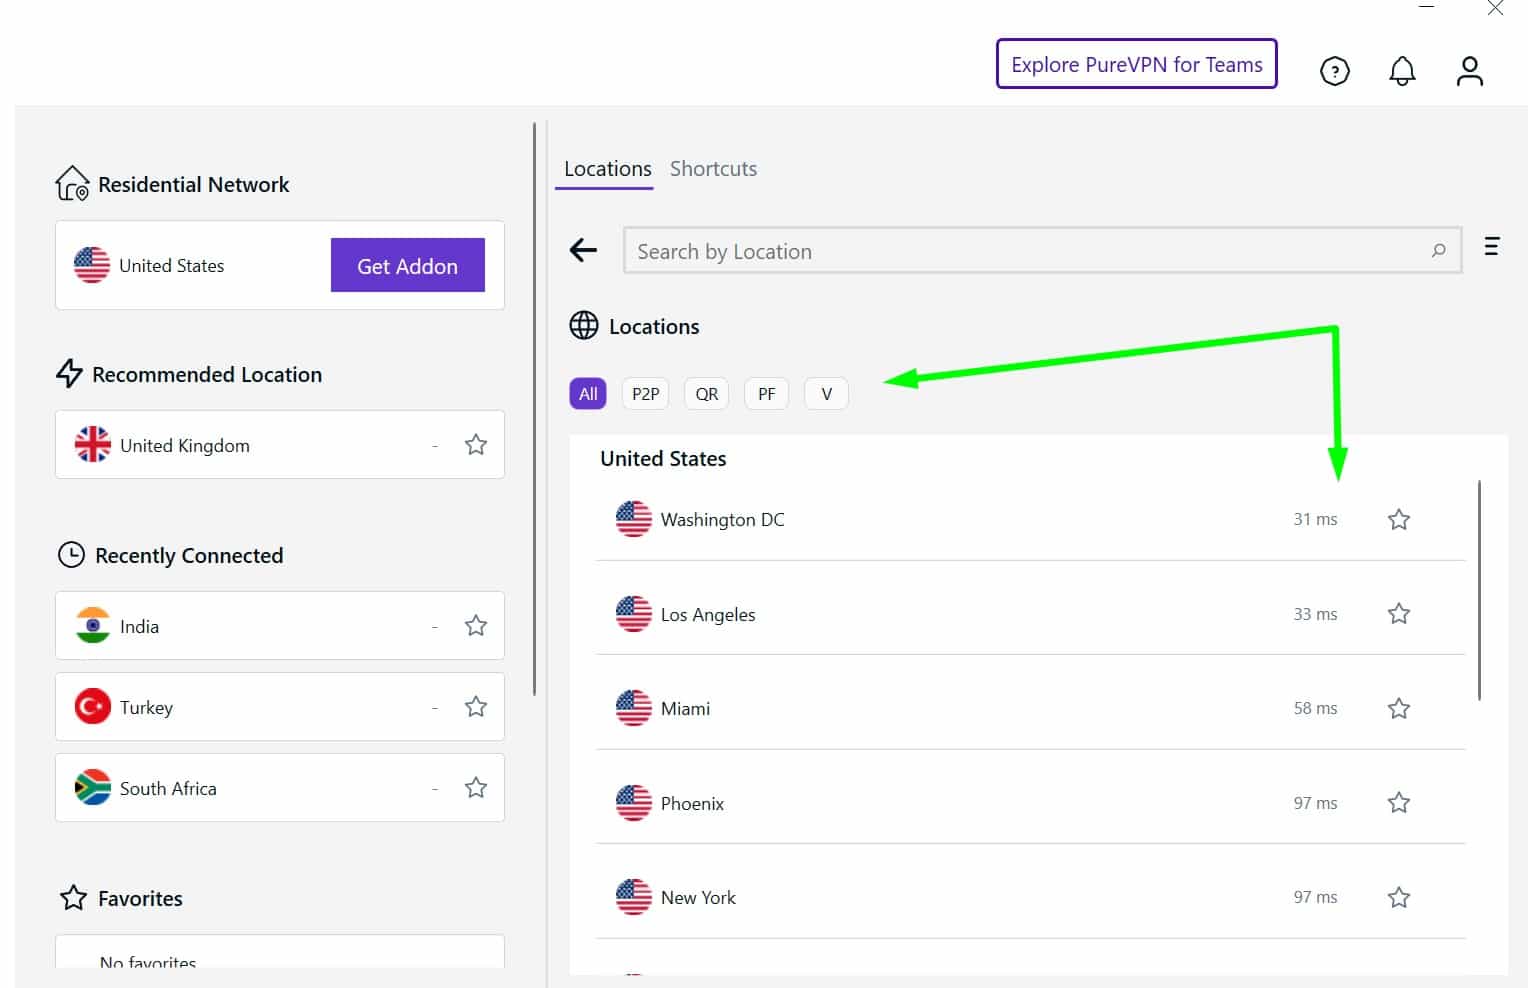
Task: Select the Phoenix server name
Action: coord(692,803)
